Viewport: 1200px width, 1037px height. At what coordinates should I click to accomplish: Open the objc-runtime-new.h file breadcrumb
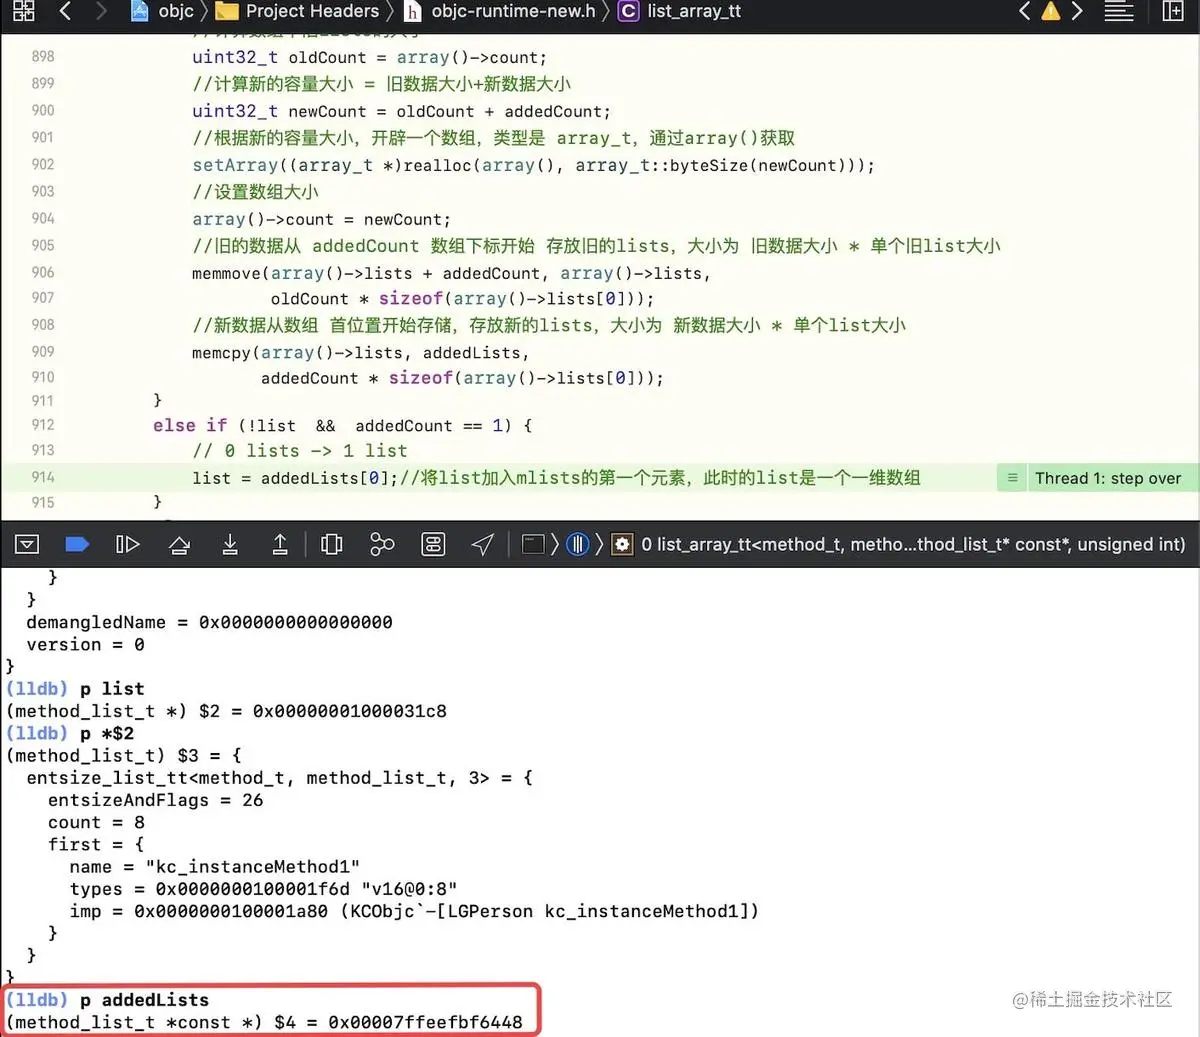(500, 11)
